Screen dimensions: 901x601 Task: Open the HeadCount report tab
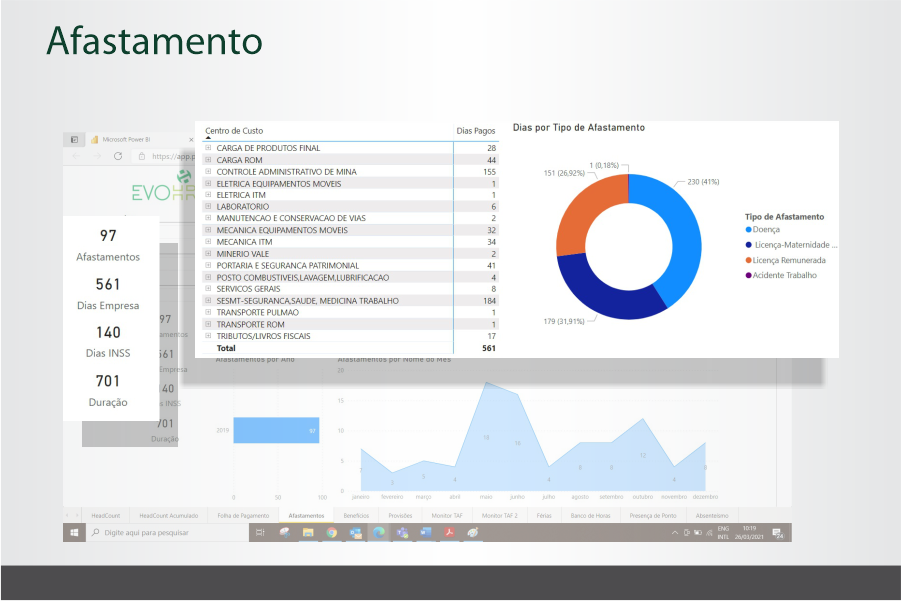pos(106,515)
